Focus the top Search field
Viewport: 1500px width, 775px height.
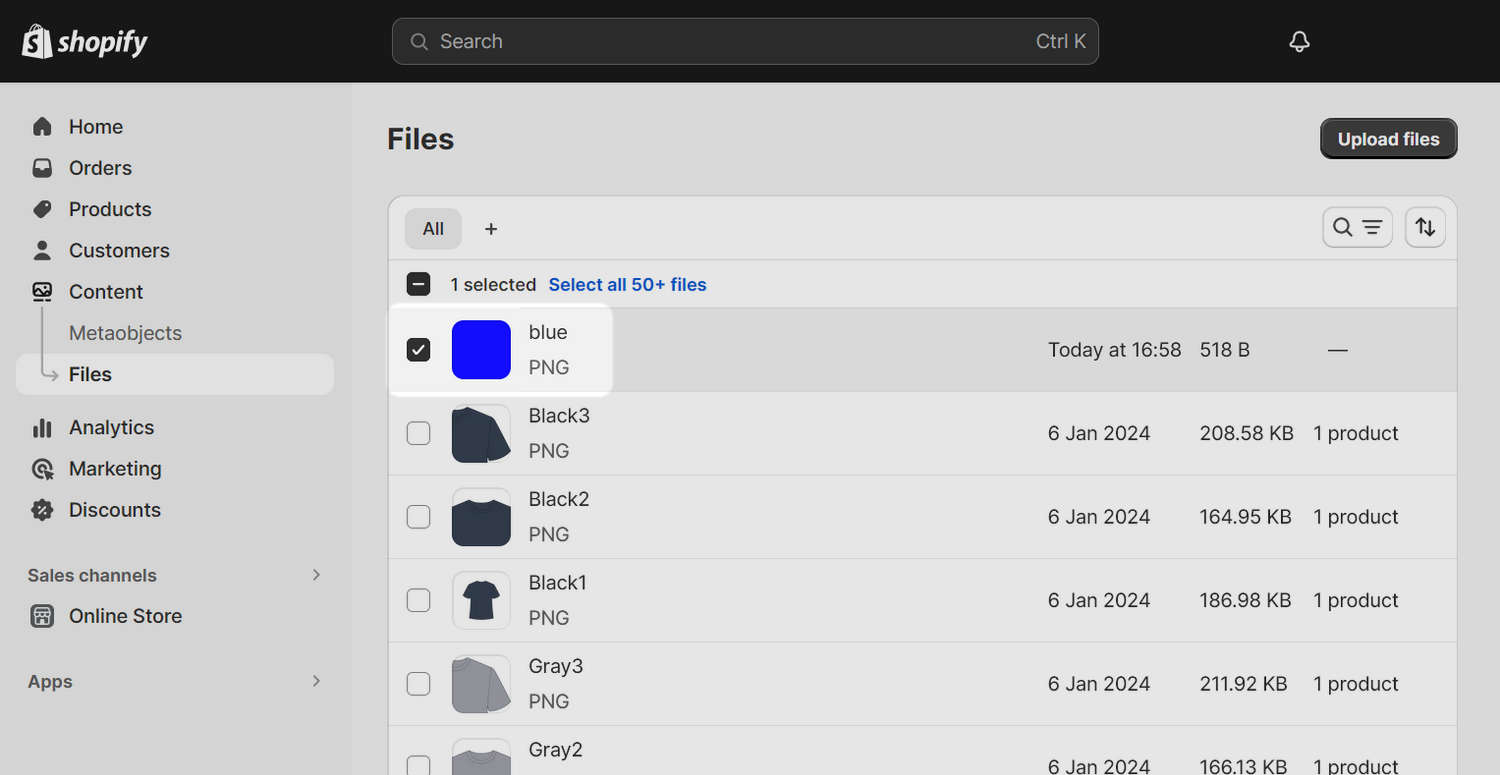click(745, 41)
